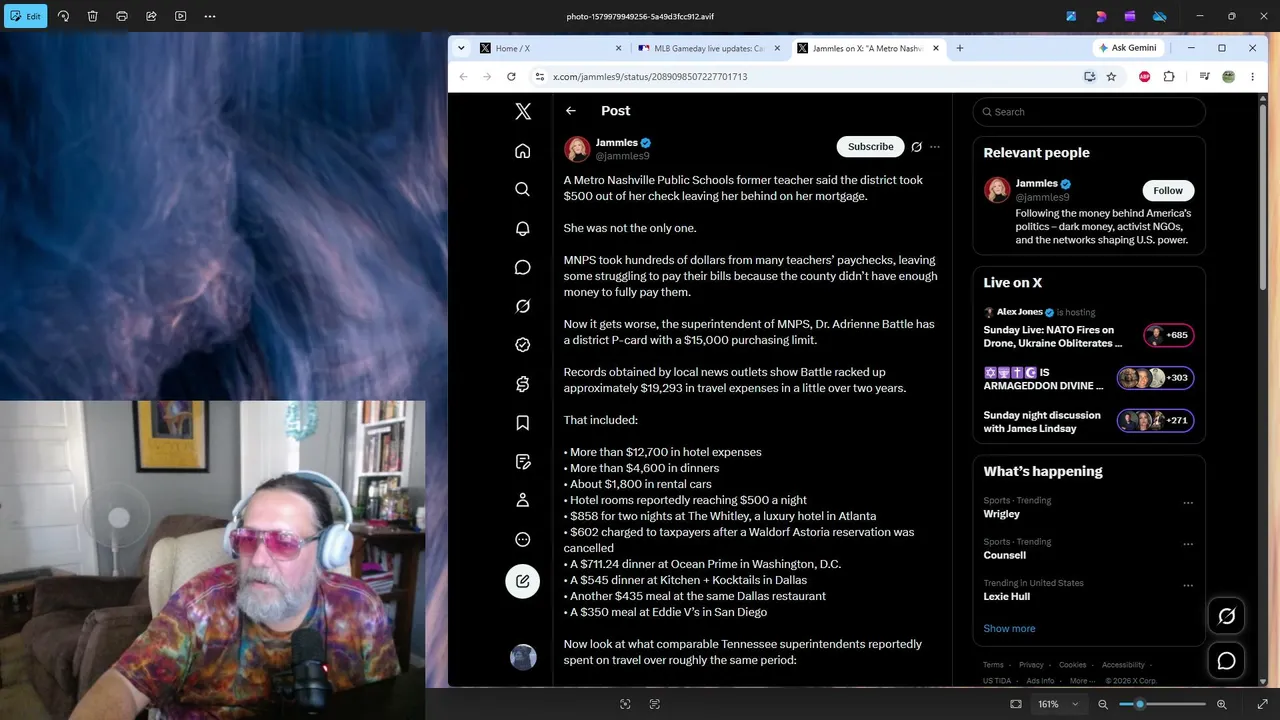1280x720 pixels.
Task: Click 'Show more' under What's happening
Action: coord(1009,629)
